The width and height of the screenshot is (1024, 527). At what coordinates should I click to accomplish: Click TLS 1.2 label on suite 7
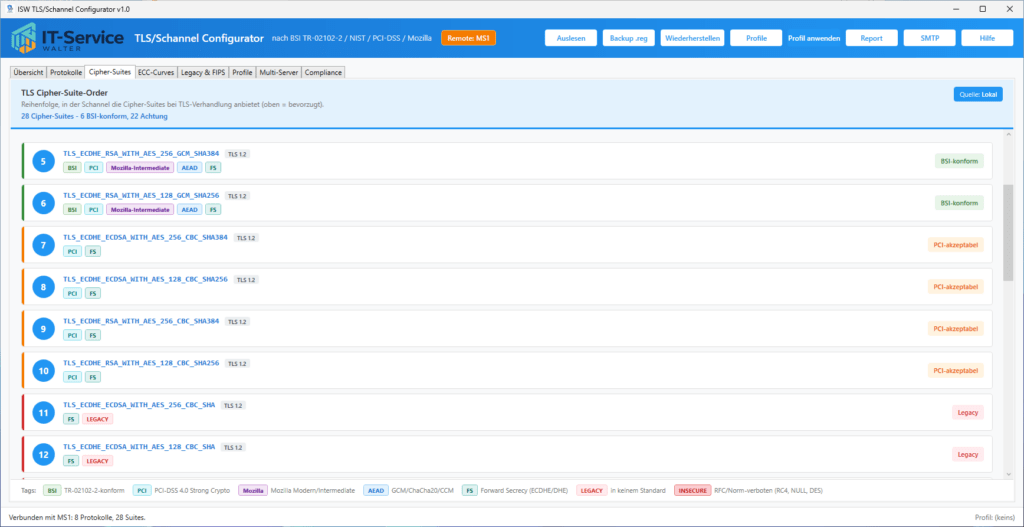pos(246,238)
